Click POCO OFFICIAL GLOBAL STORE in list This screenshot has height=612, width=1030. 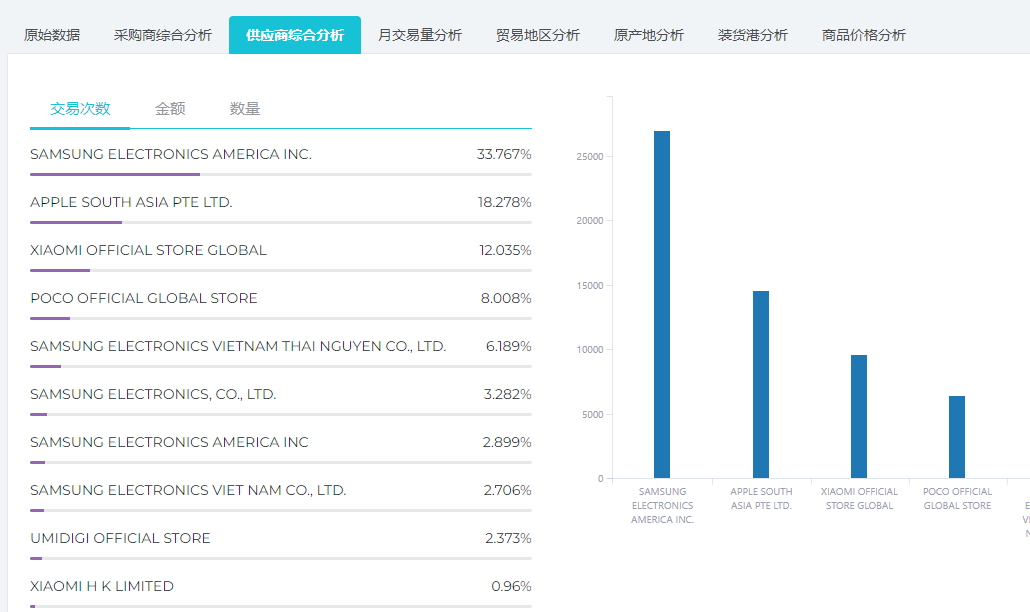coord(144,299)
